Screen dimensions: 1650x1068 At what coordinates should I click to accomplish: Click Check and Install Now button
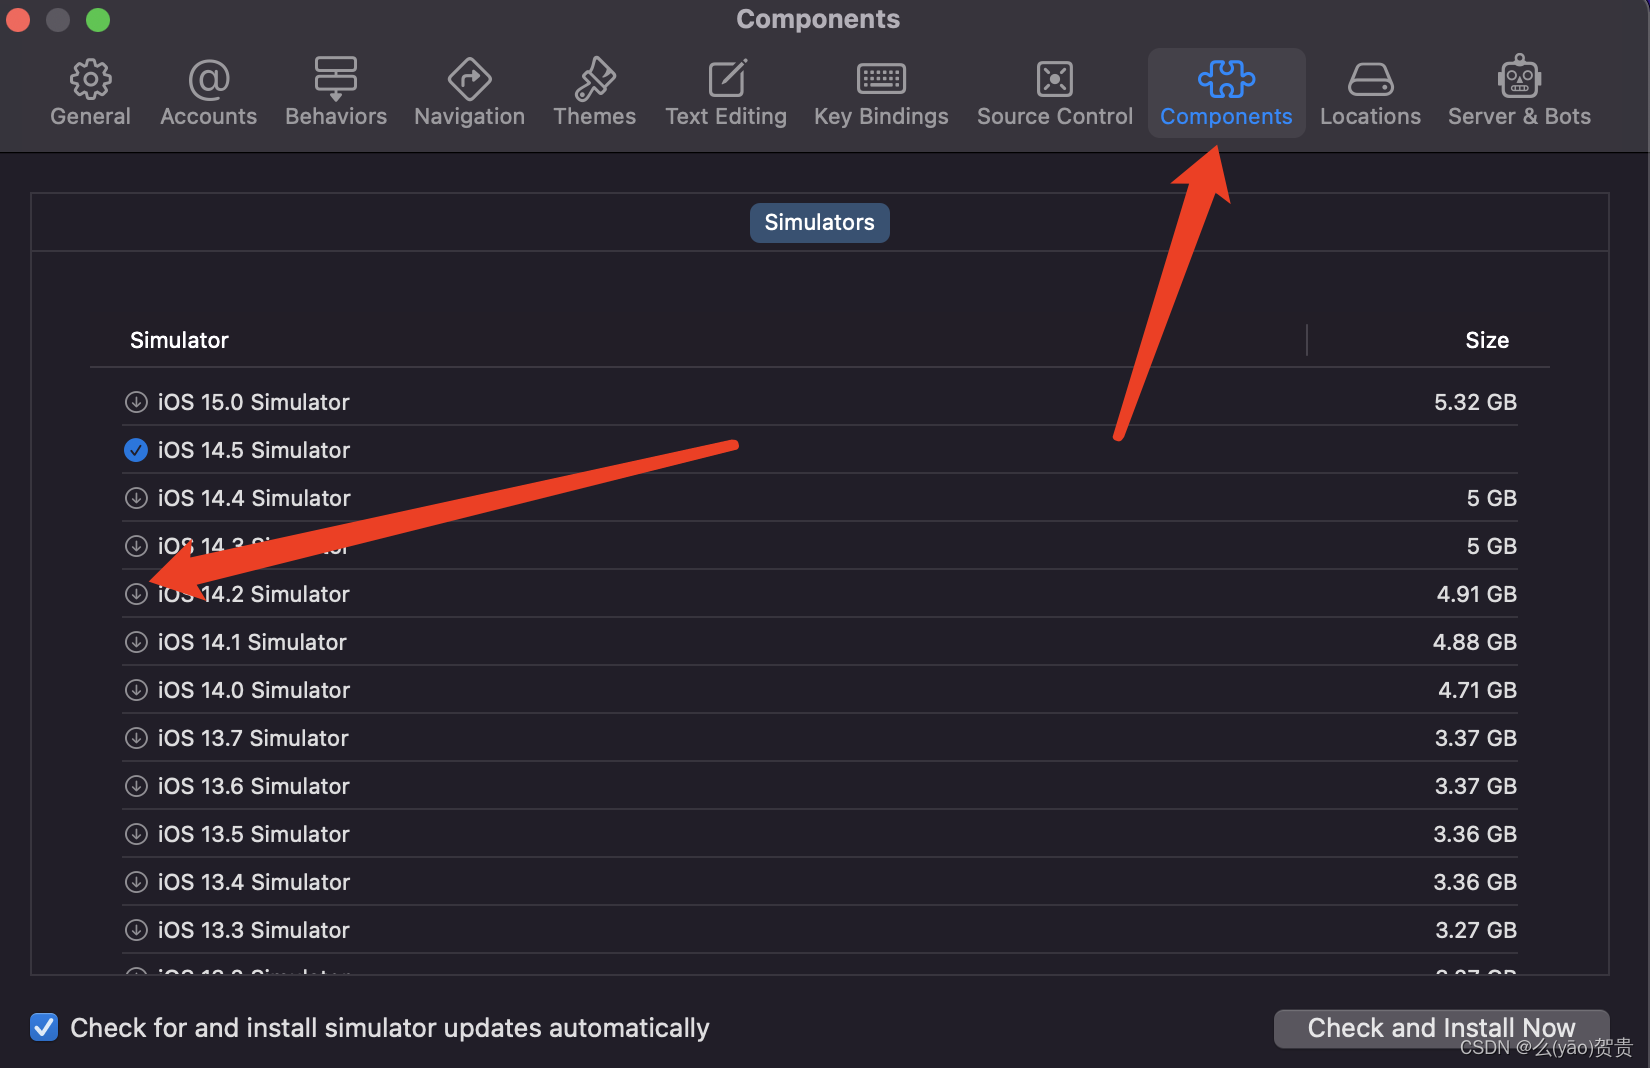tap(1441, 1028)
